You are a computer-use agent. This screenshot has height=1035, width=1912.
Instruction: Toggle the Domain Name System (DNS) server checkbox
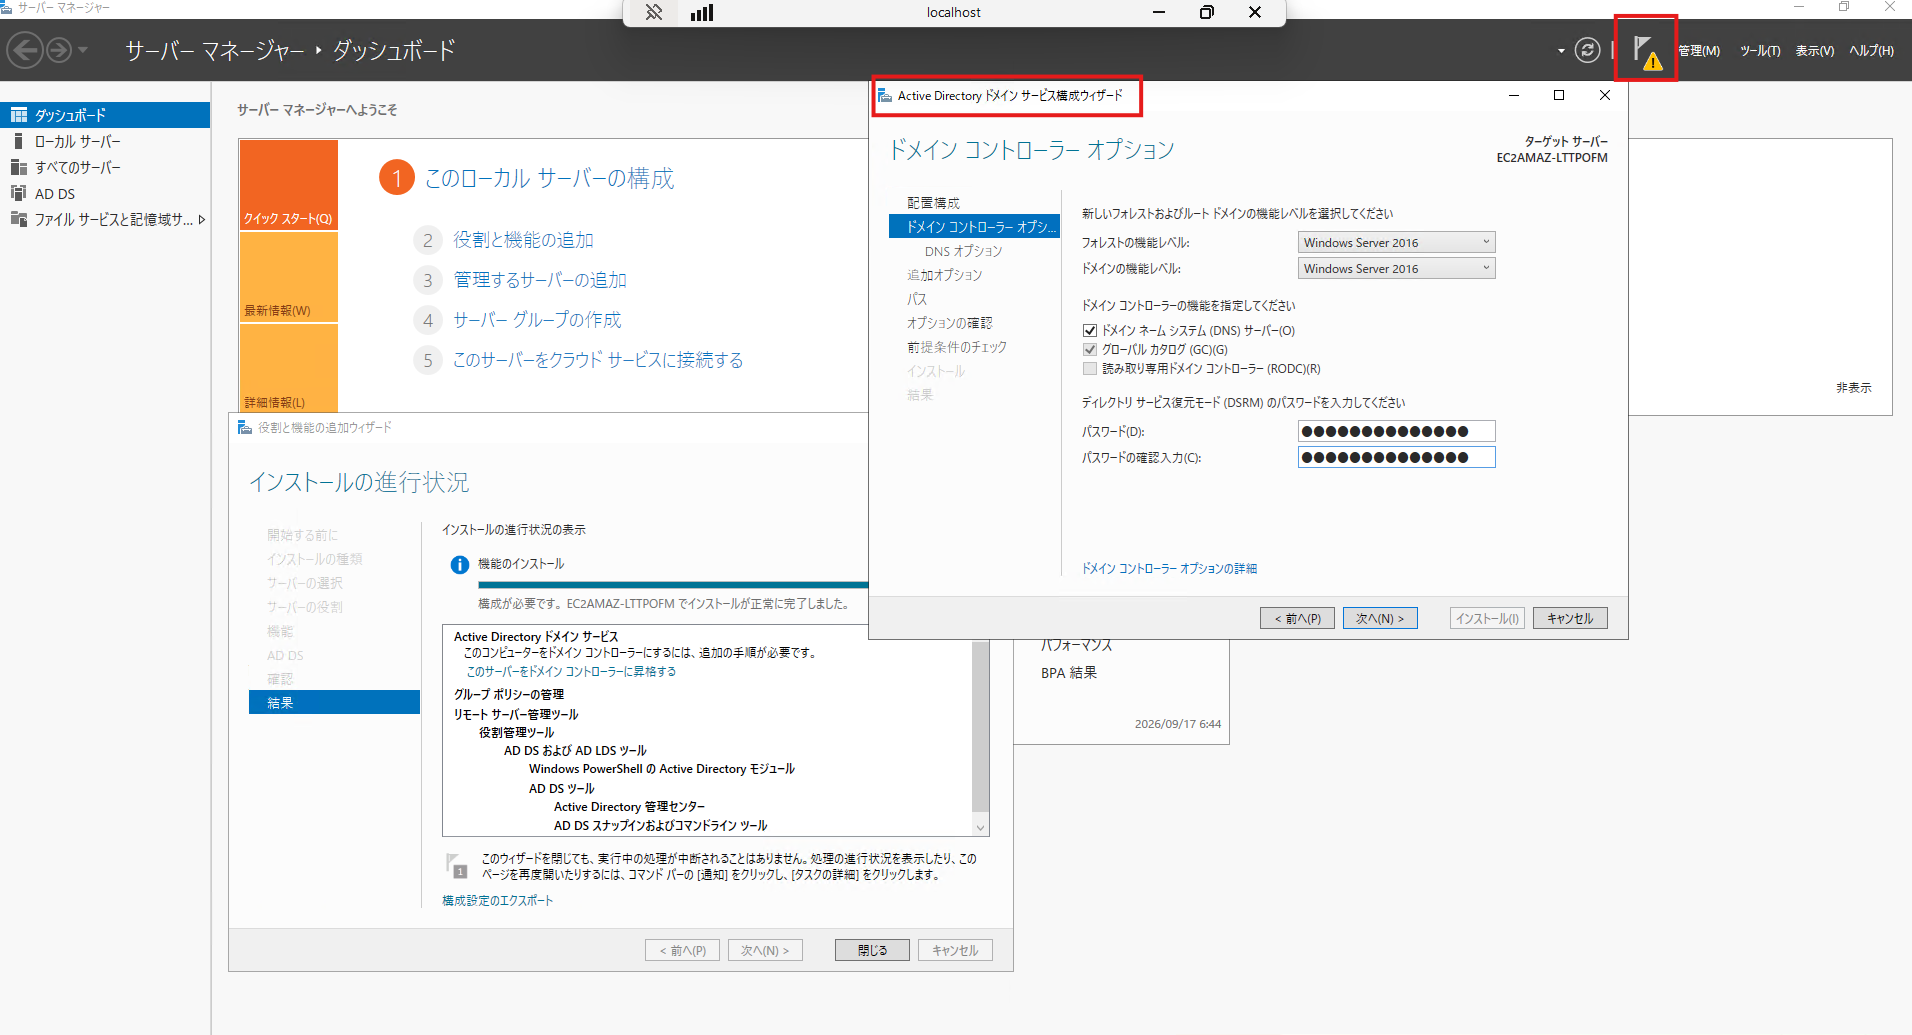tap(1090, 331)
